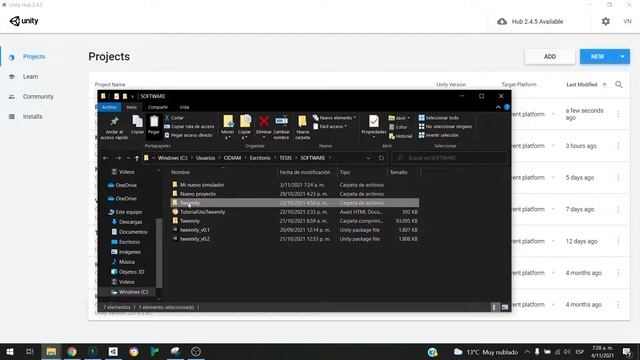Click TESIS in the address breadcrumb

pos(285,158)
